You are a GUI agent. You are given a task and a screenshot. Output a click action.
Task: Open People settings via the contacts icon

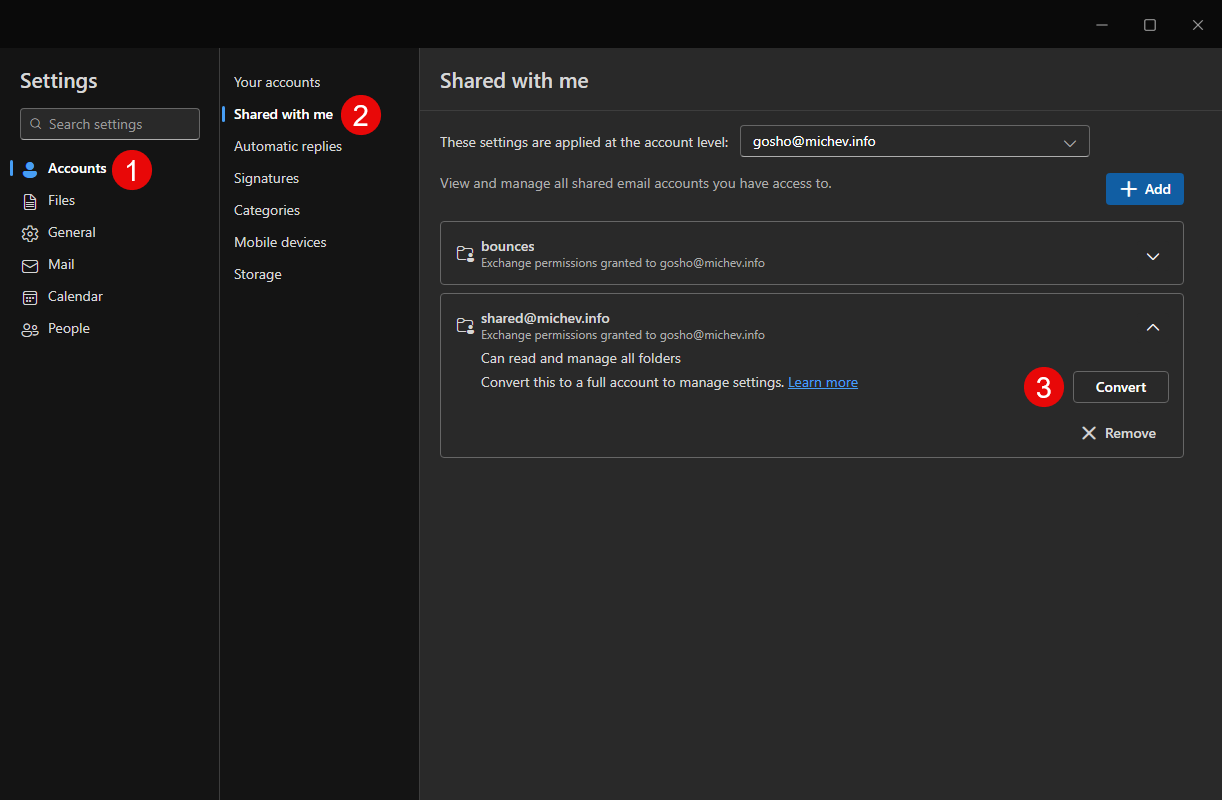point(30,328)
